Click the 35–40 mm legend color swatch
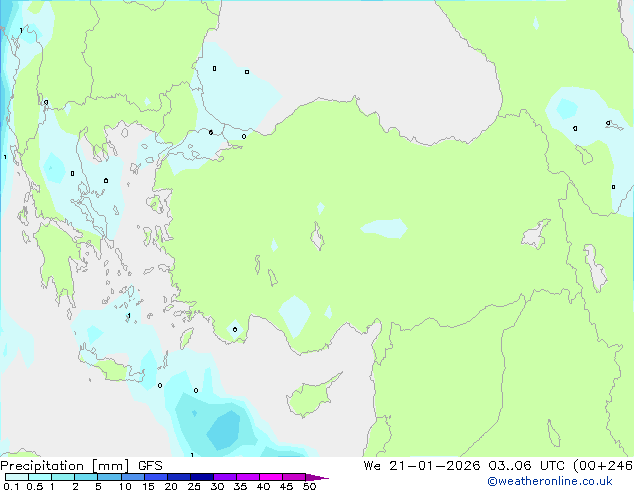 (247, 477)
